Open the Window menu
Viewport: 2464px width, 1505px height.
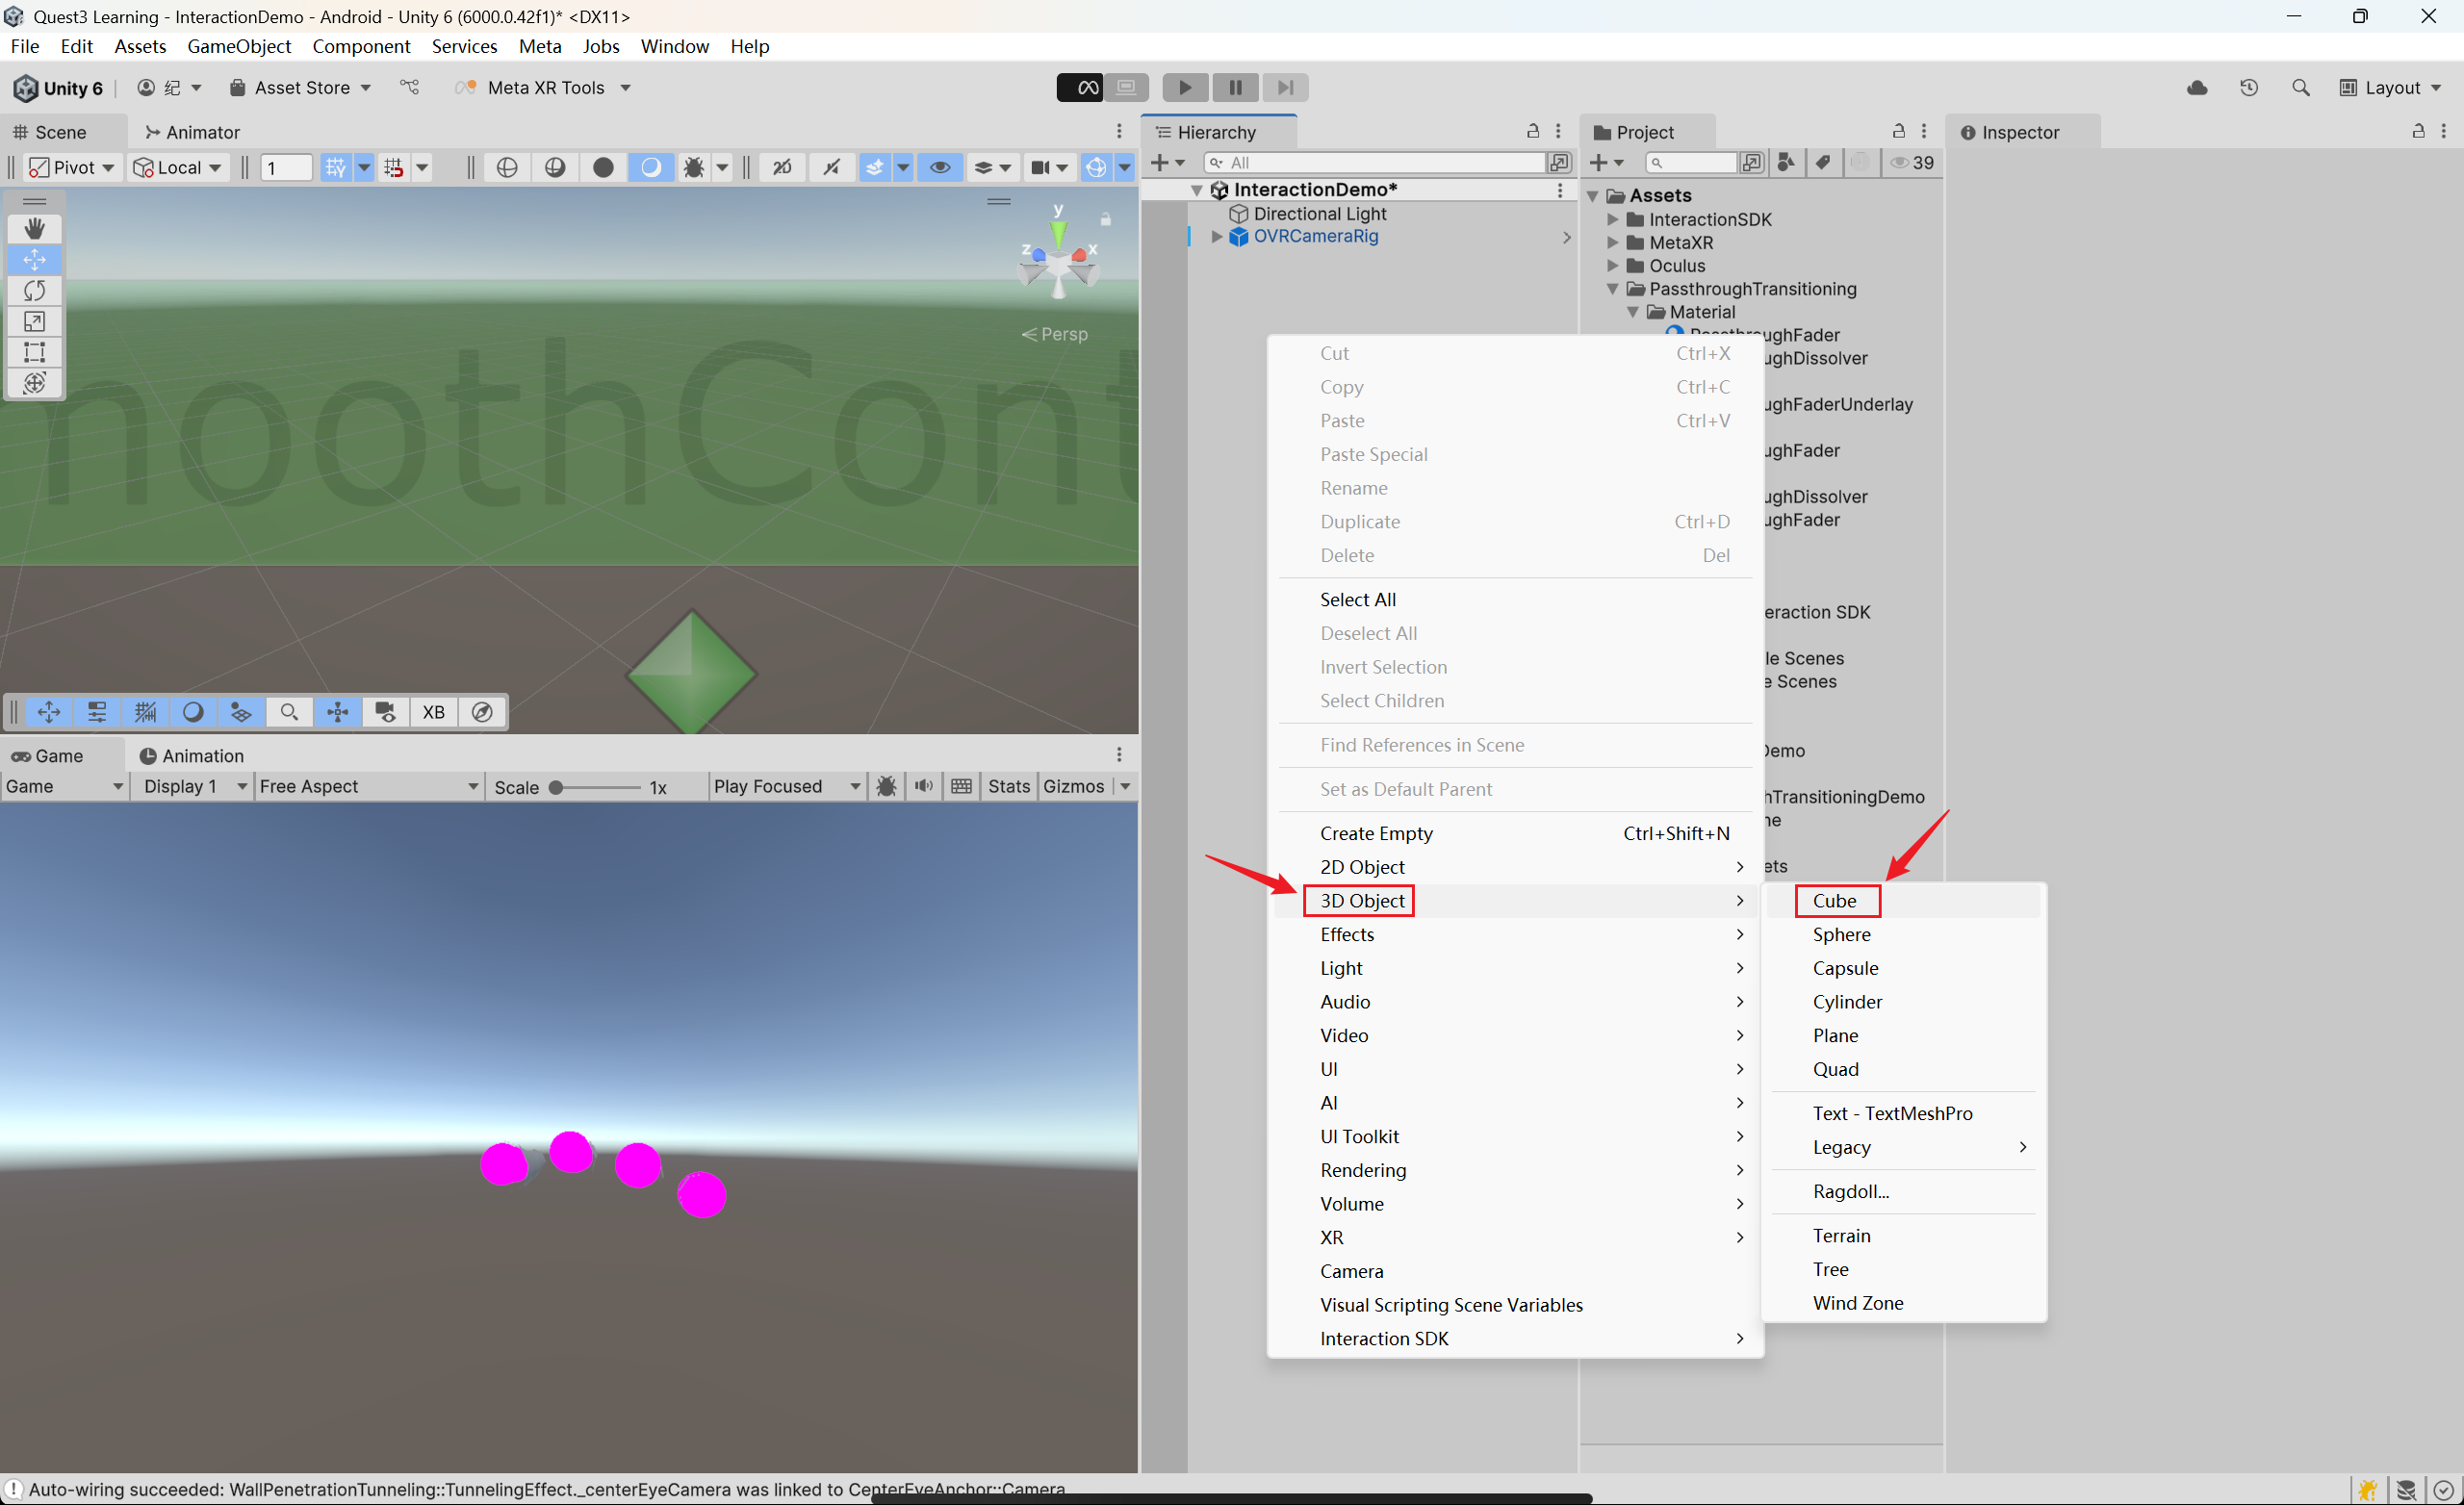[x=675, y=46]
